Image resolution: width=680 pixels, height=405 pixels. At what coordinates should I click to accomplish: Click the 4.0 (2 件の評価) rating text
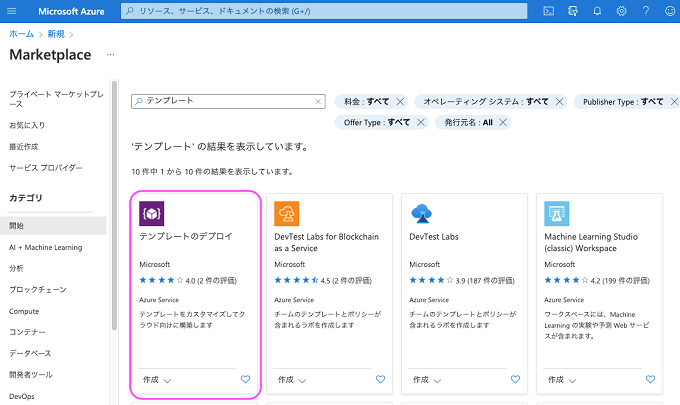(x=211, y=281)
